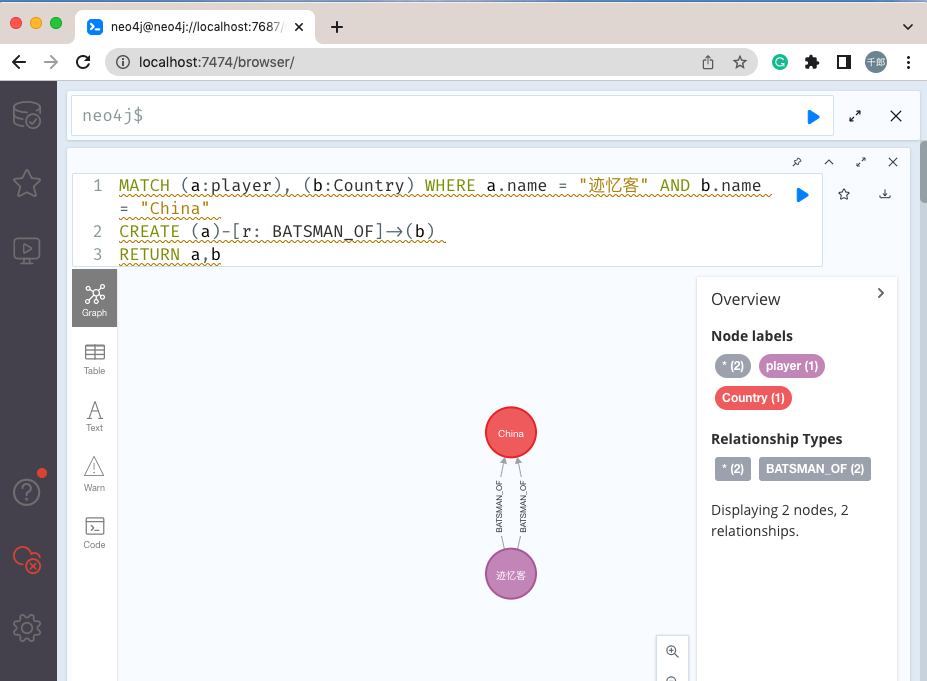The width and height of the screenshot is (927, 681).
Task: Clear the main neo4j$ editor with X
Action: tap(896, 116)
